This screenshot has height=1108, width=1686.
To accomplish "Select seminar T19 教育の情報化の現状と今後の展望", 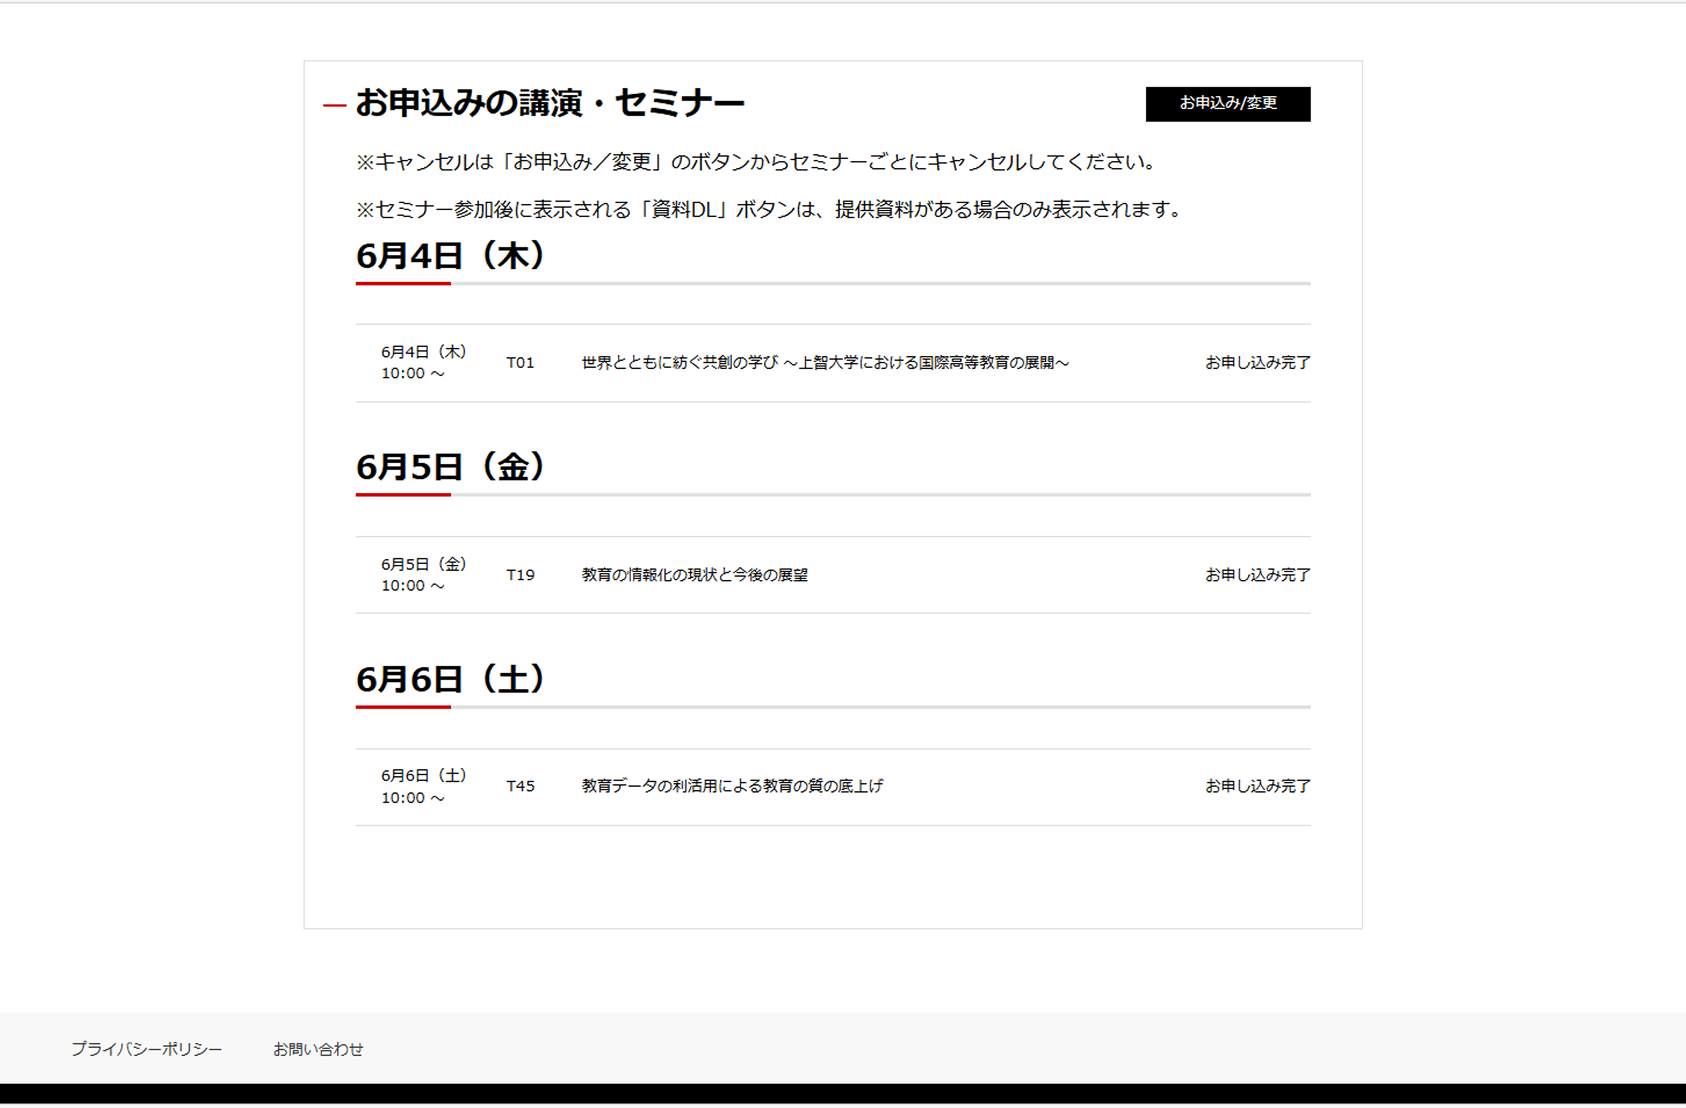I will pyautogui.click(x=694, y=575).
